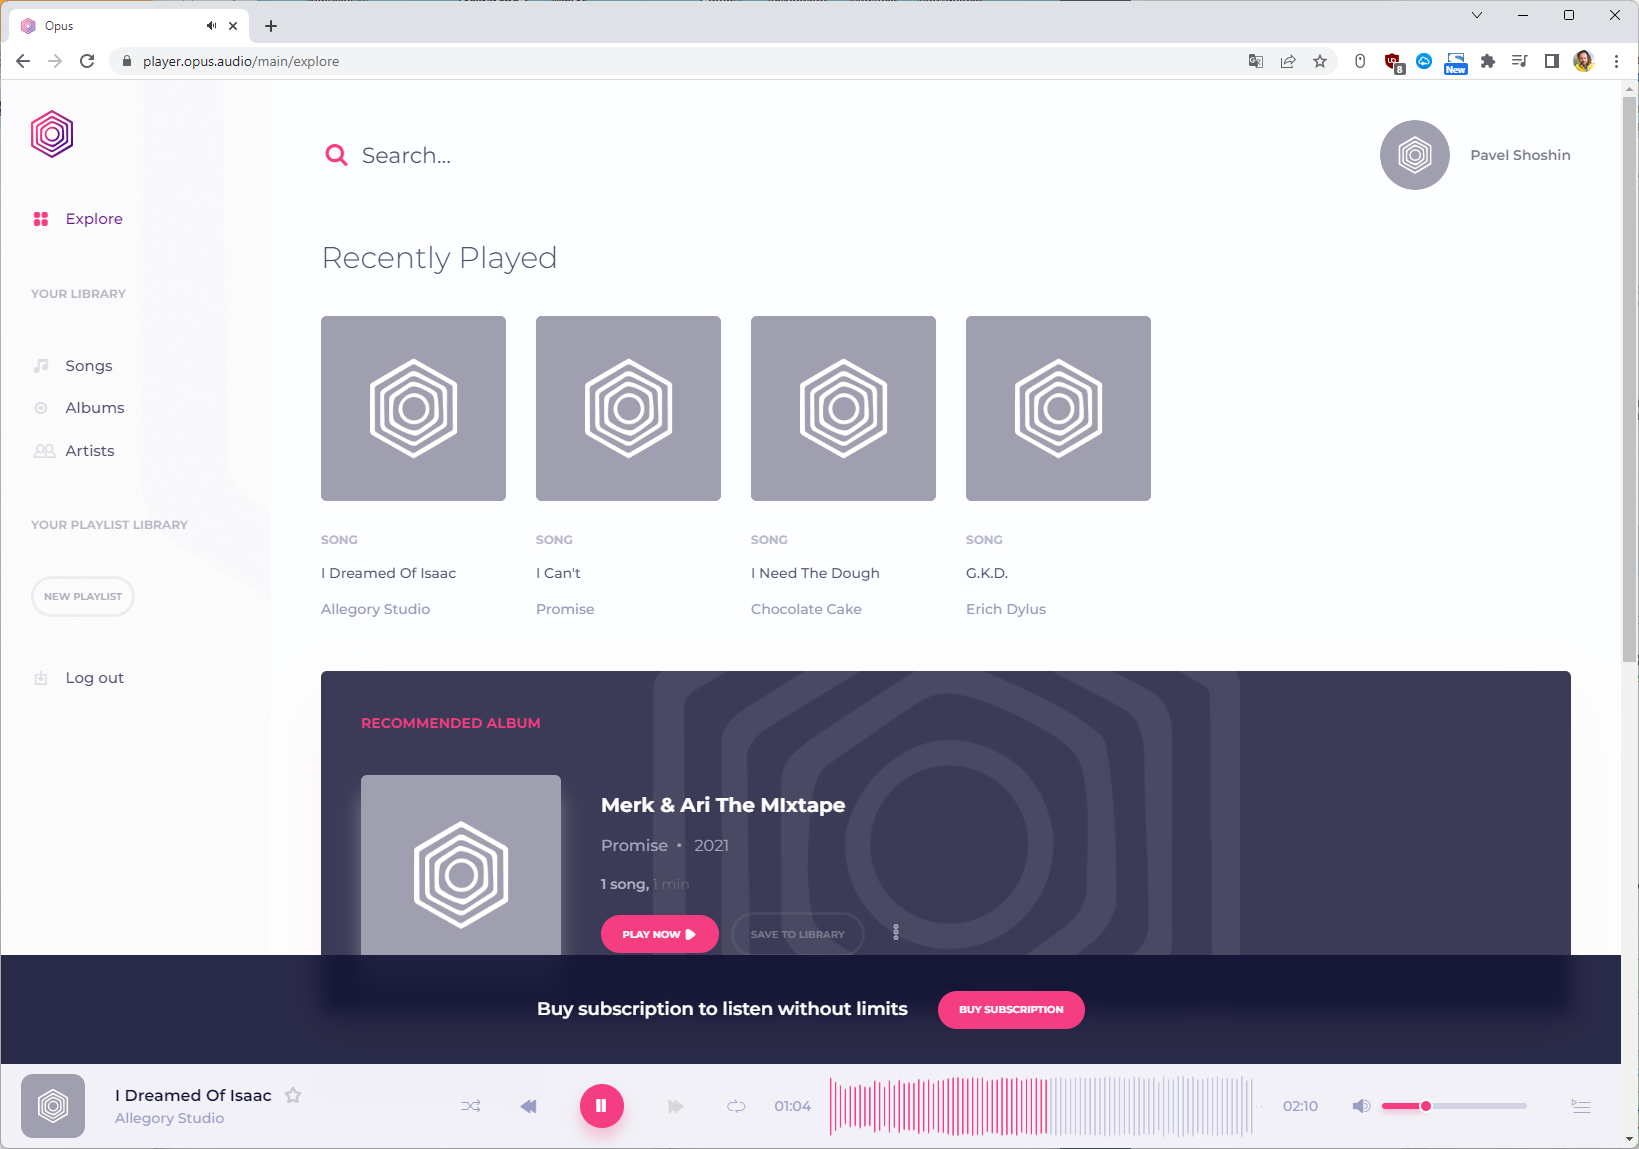Bookmark this page with the star icon
Viewport: 1639px width, 1149px height.
(x=1320, y=61)
